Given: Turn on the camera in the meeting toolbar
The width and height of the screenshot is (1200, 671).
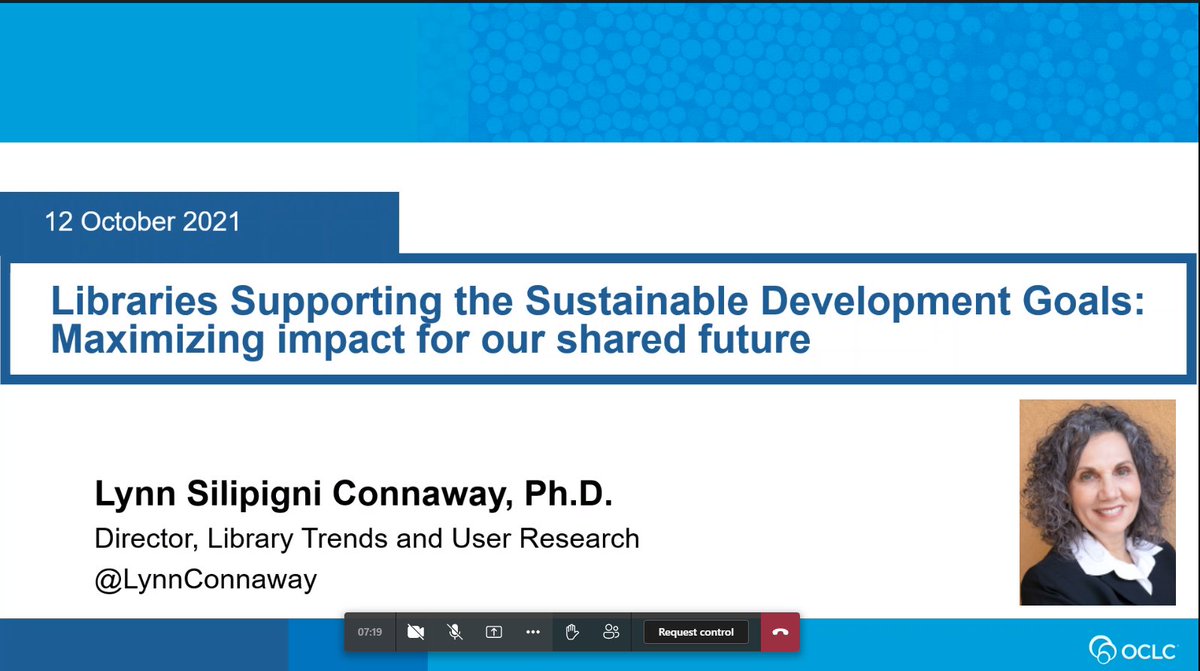Looking at the screenshot, I should click(x=415, y=632).
